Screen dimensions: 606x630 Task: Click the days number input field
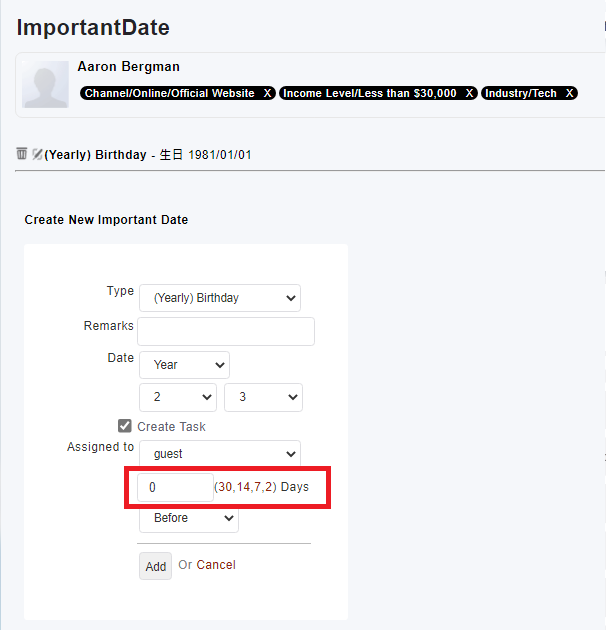point(175,487)
